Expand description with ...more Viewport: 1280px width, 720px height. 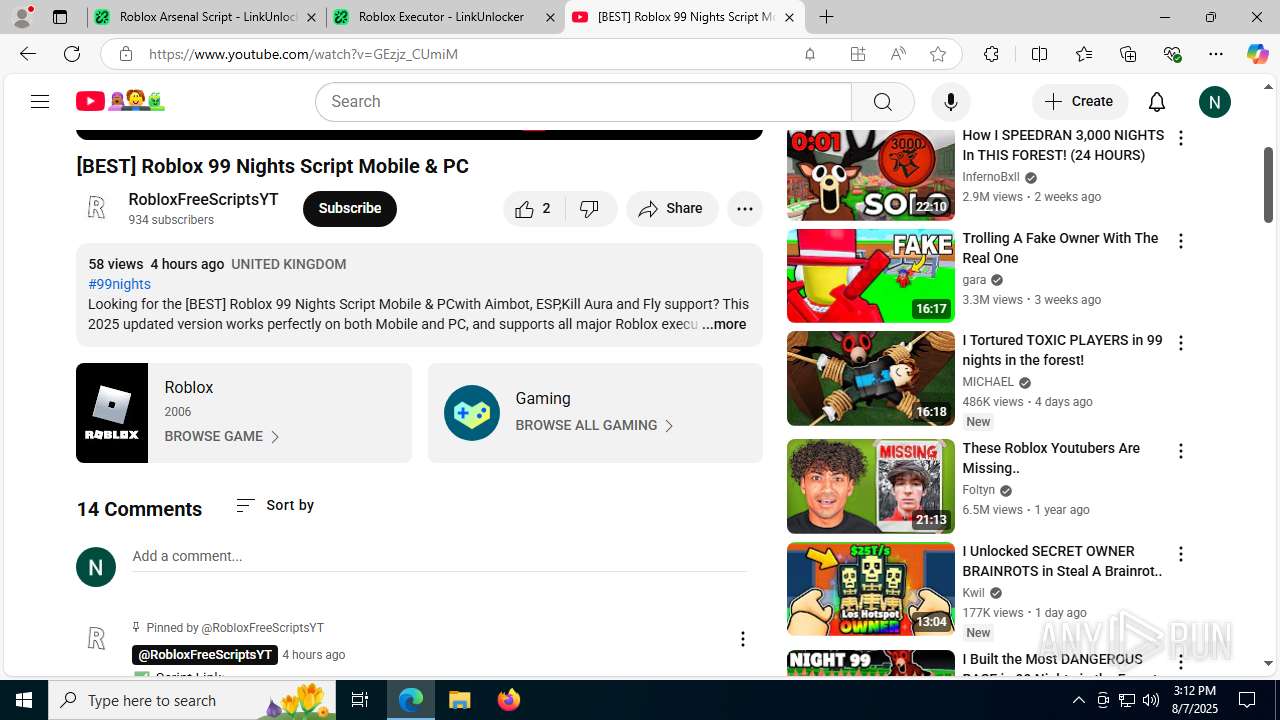(x=723, y=325)
